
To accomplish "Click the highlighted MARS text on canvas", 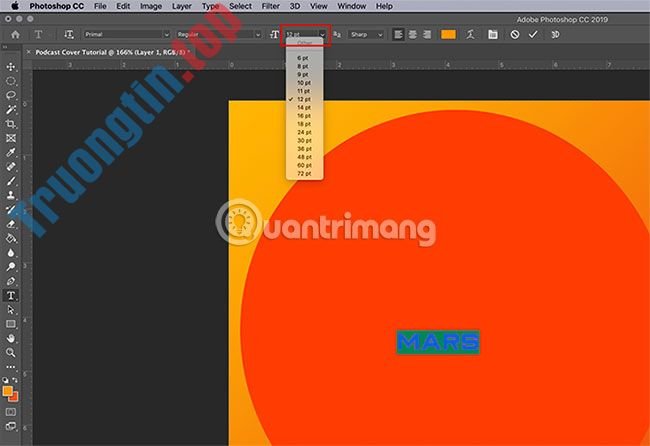I will [438, 342].
